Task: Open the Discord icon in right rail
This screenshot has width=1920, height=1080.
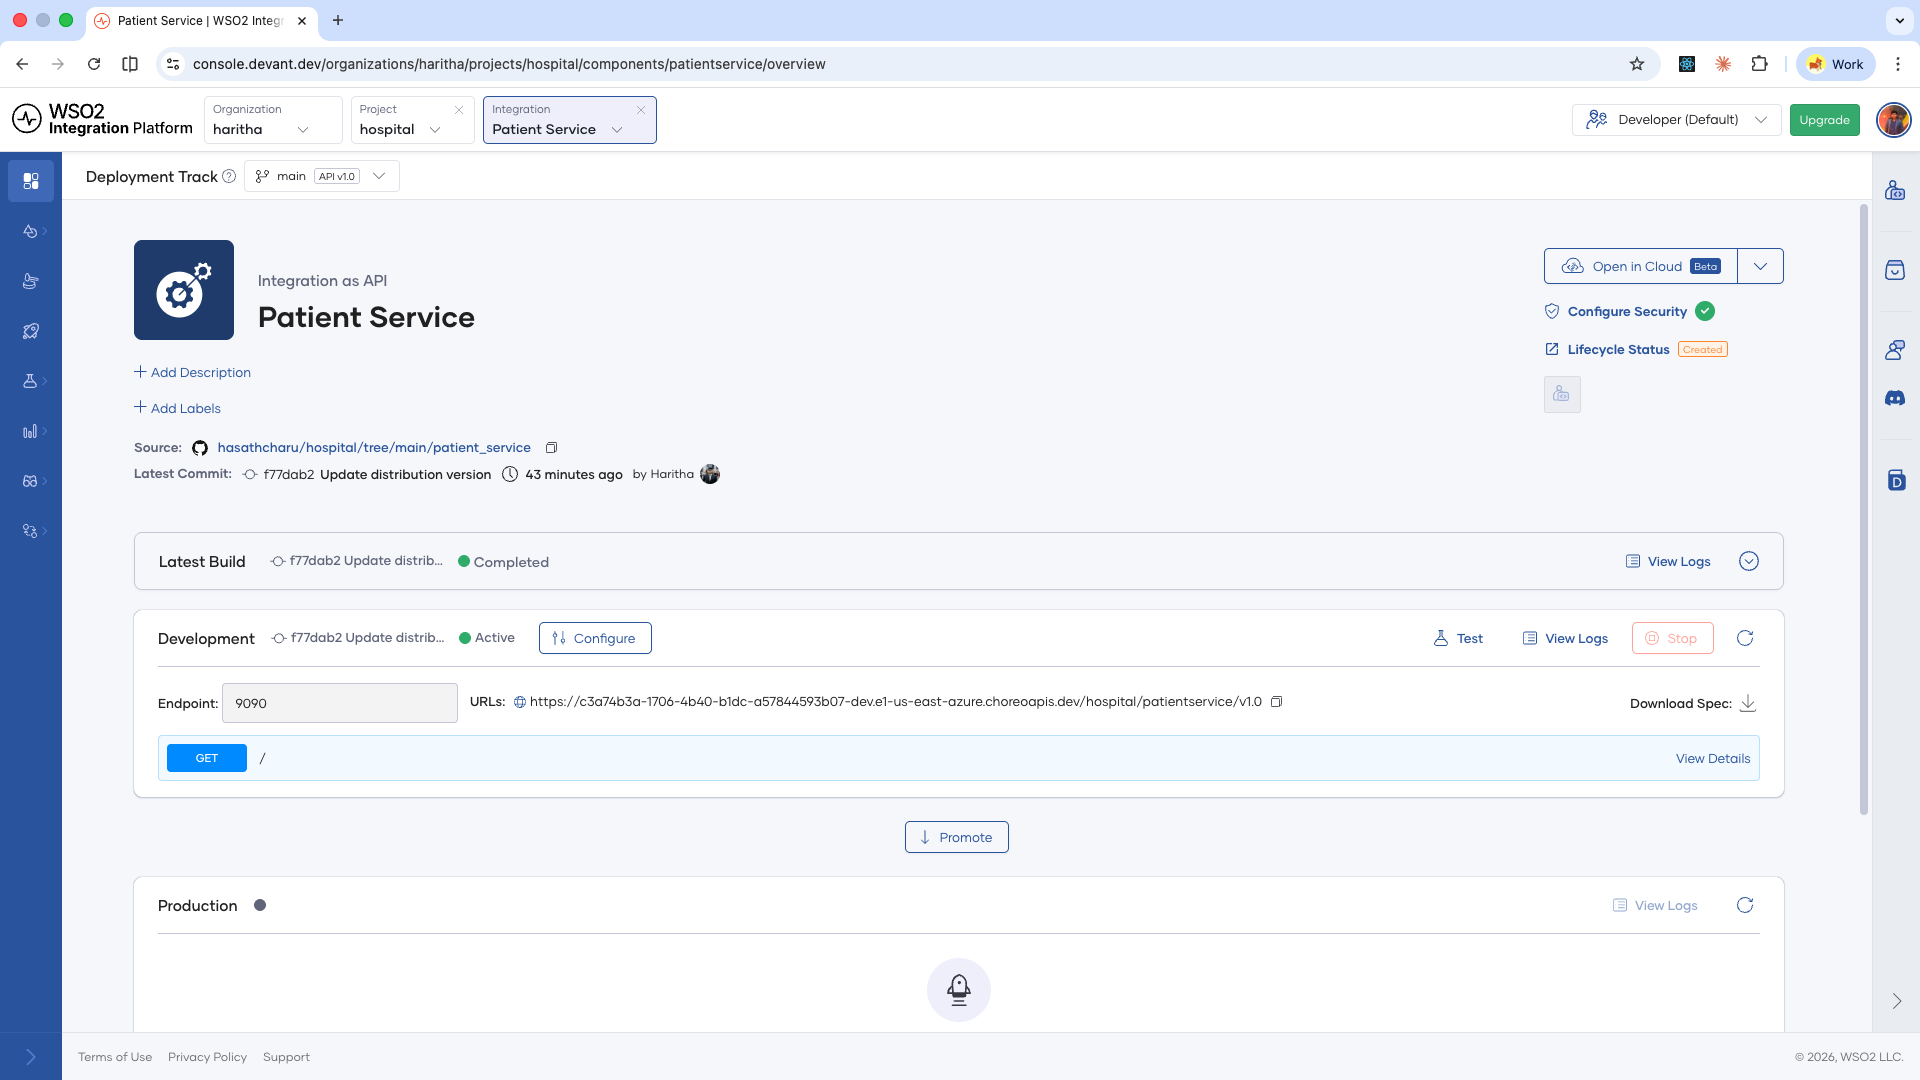Action: pyautogui.click(x=1895, y=398)
